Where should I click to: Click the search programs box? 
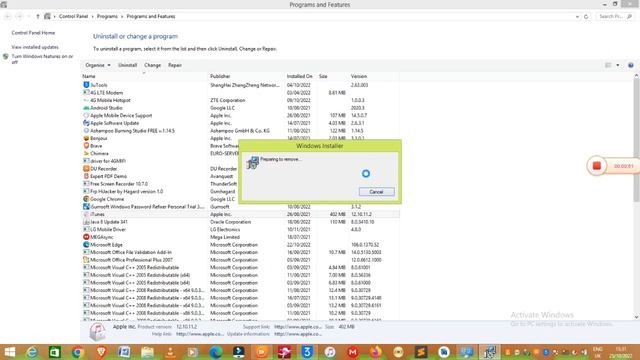point(614,16)
